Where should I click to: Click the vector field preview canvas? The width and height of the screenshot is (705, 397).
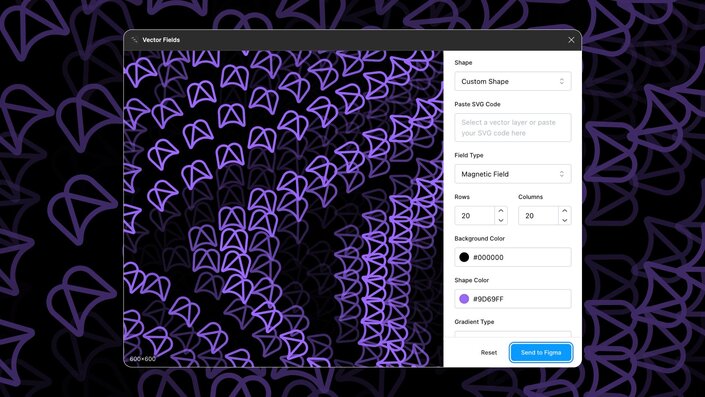point(284,208)
